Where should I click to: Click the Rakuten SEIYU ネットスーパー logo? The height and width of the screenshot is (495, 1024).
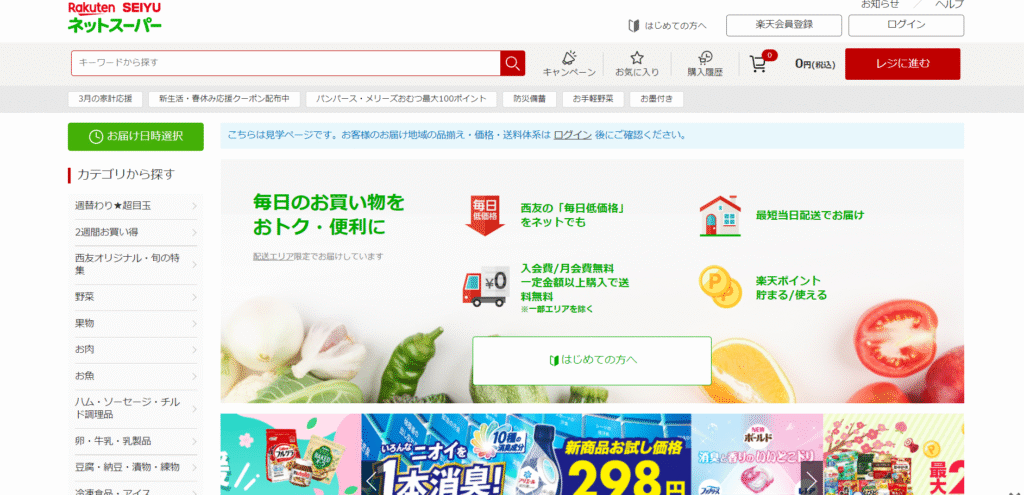(x=115, y=17)
